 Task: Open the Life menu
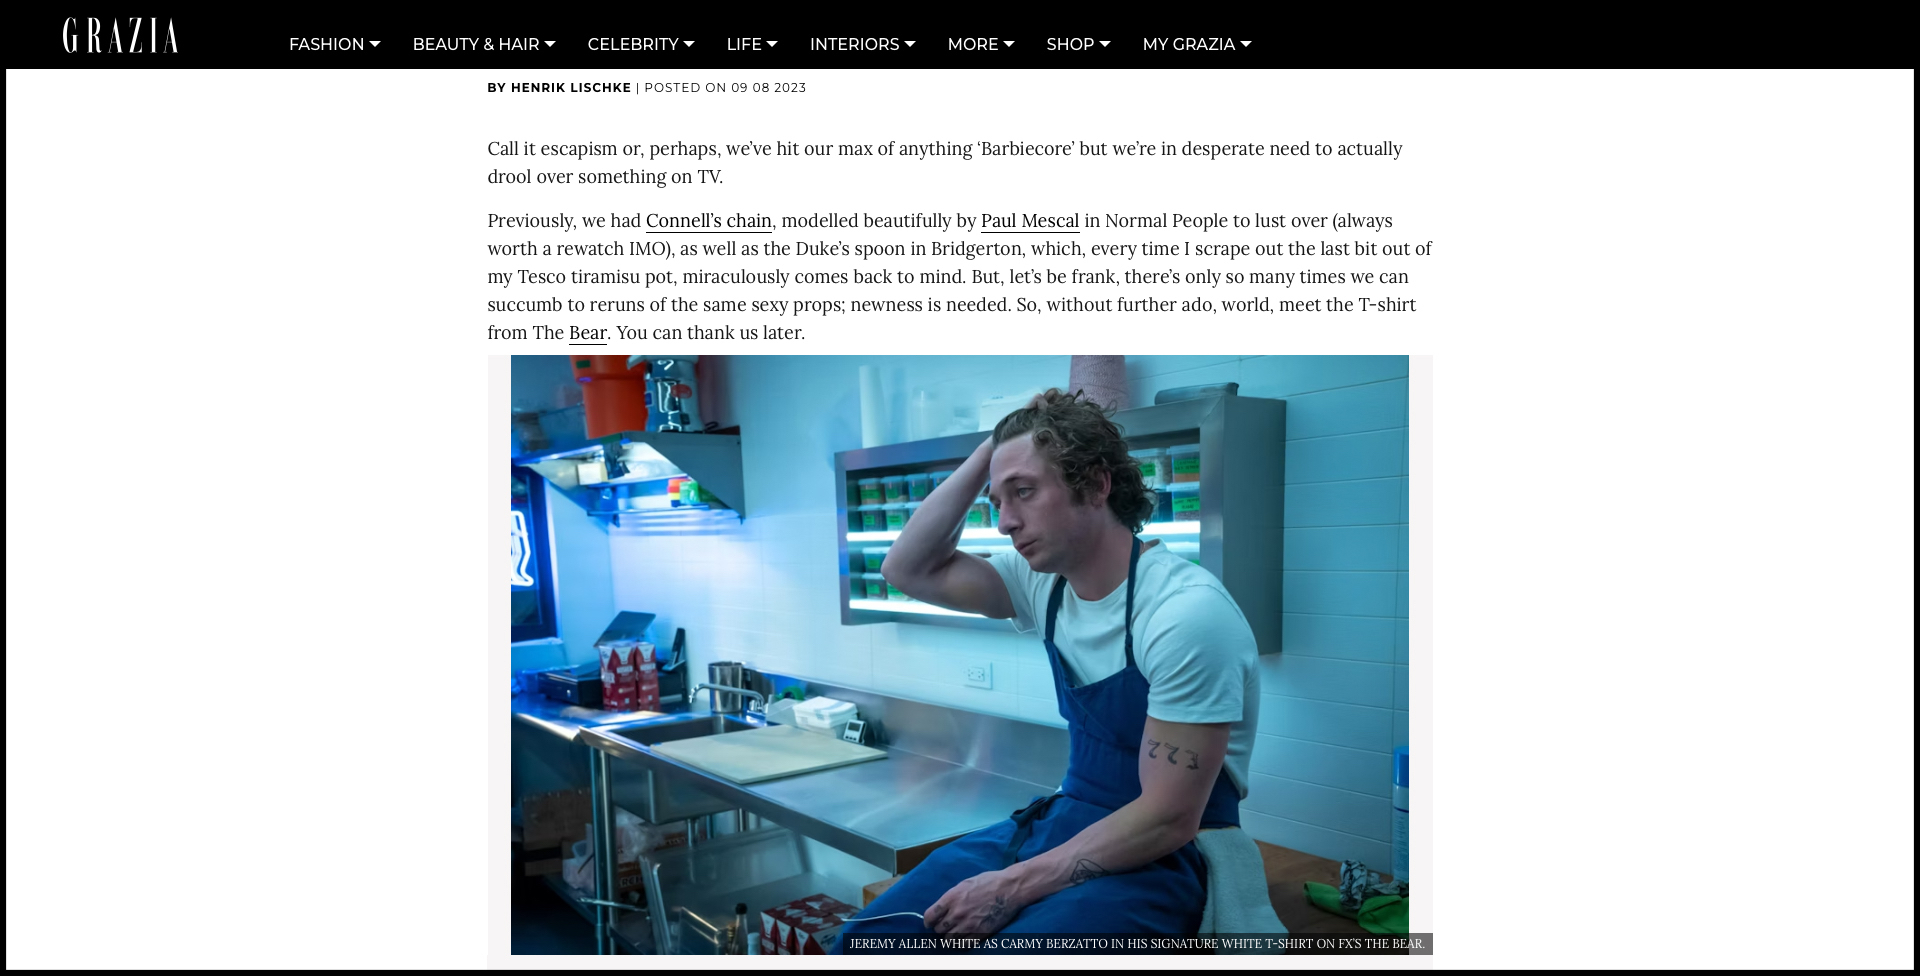[752, 44]
